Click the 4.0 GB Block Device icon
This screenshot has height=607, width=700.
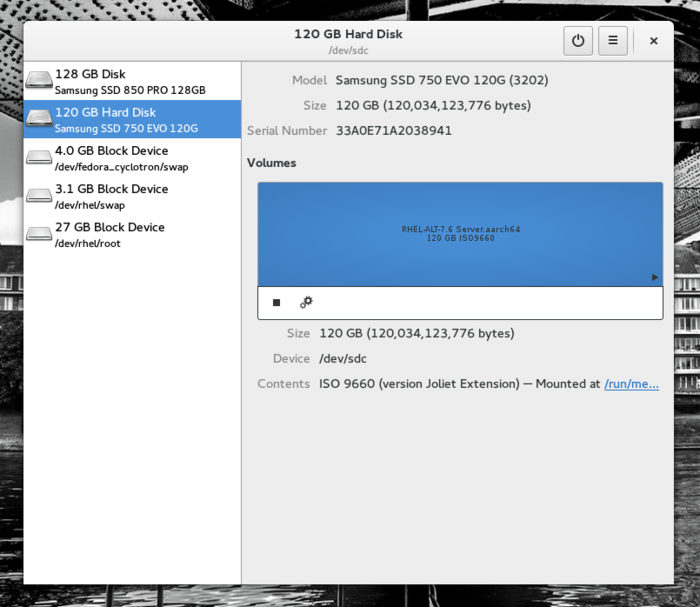39,157
